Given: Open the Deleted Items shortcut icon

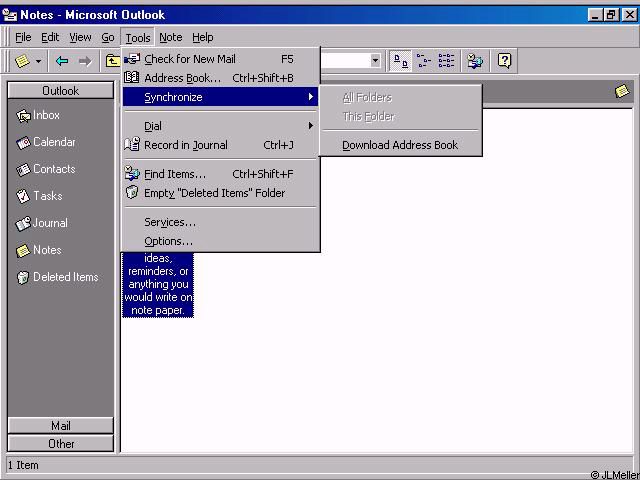Looking at the screenshot, I should tap(23, 278).
